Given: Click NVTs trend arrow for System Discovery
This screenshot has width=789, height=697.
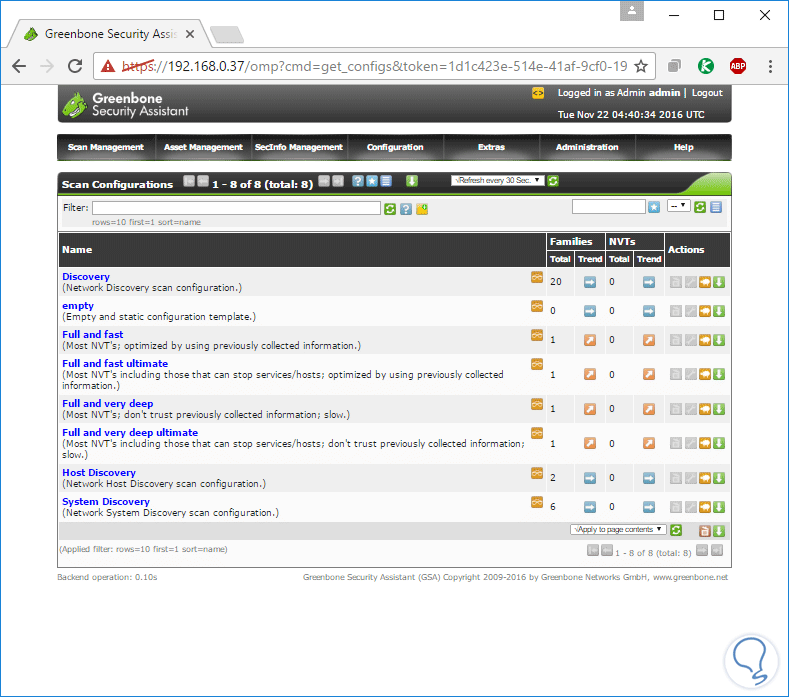Looking at the screenshot, I should [649, 507].
